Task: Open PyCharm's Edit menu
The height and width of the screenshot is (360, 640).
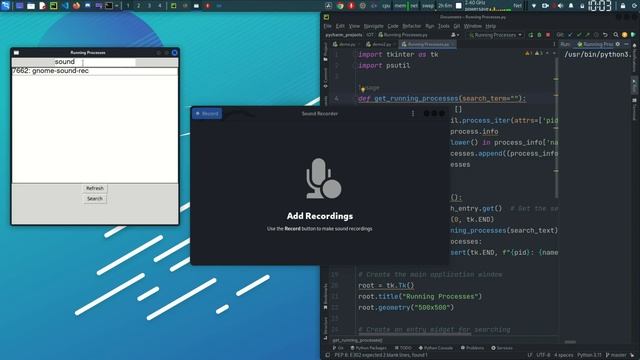Action: pos(340,26)
